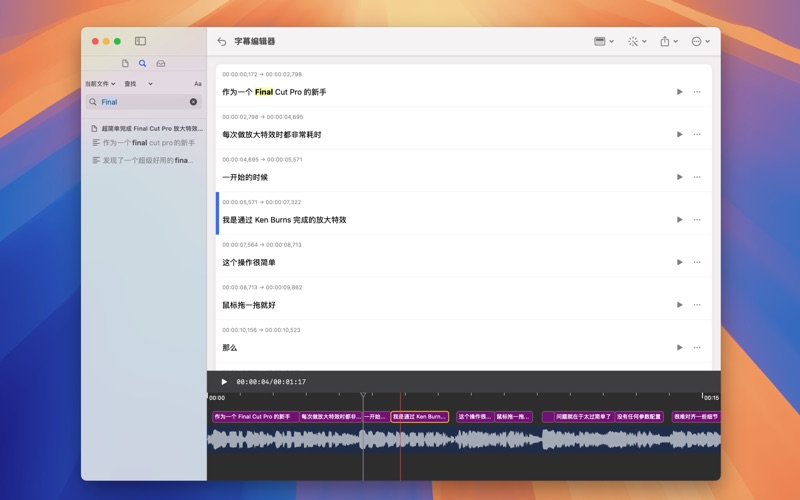Open the inbox tray tab in sidebar

coord(160,64)
